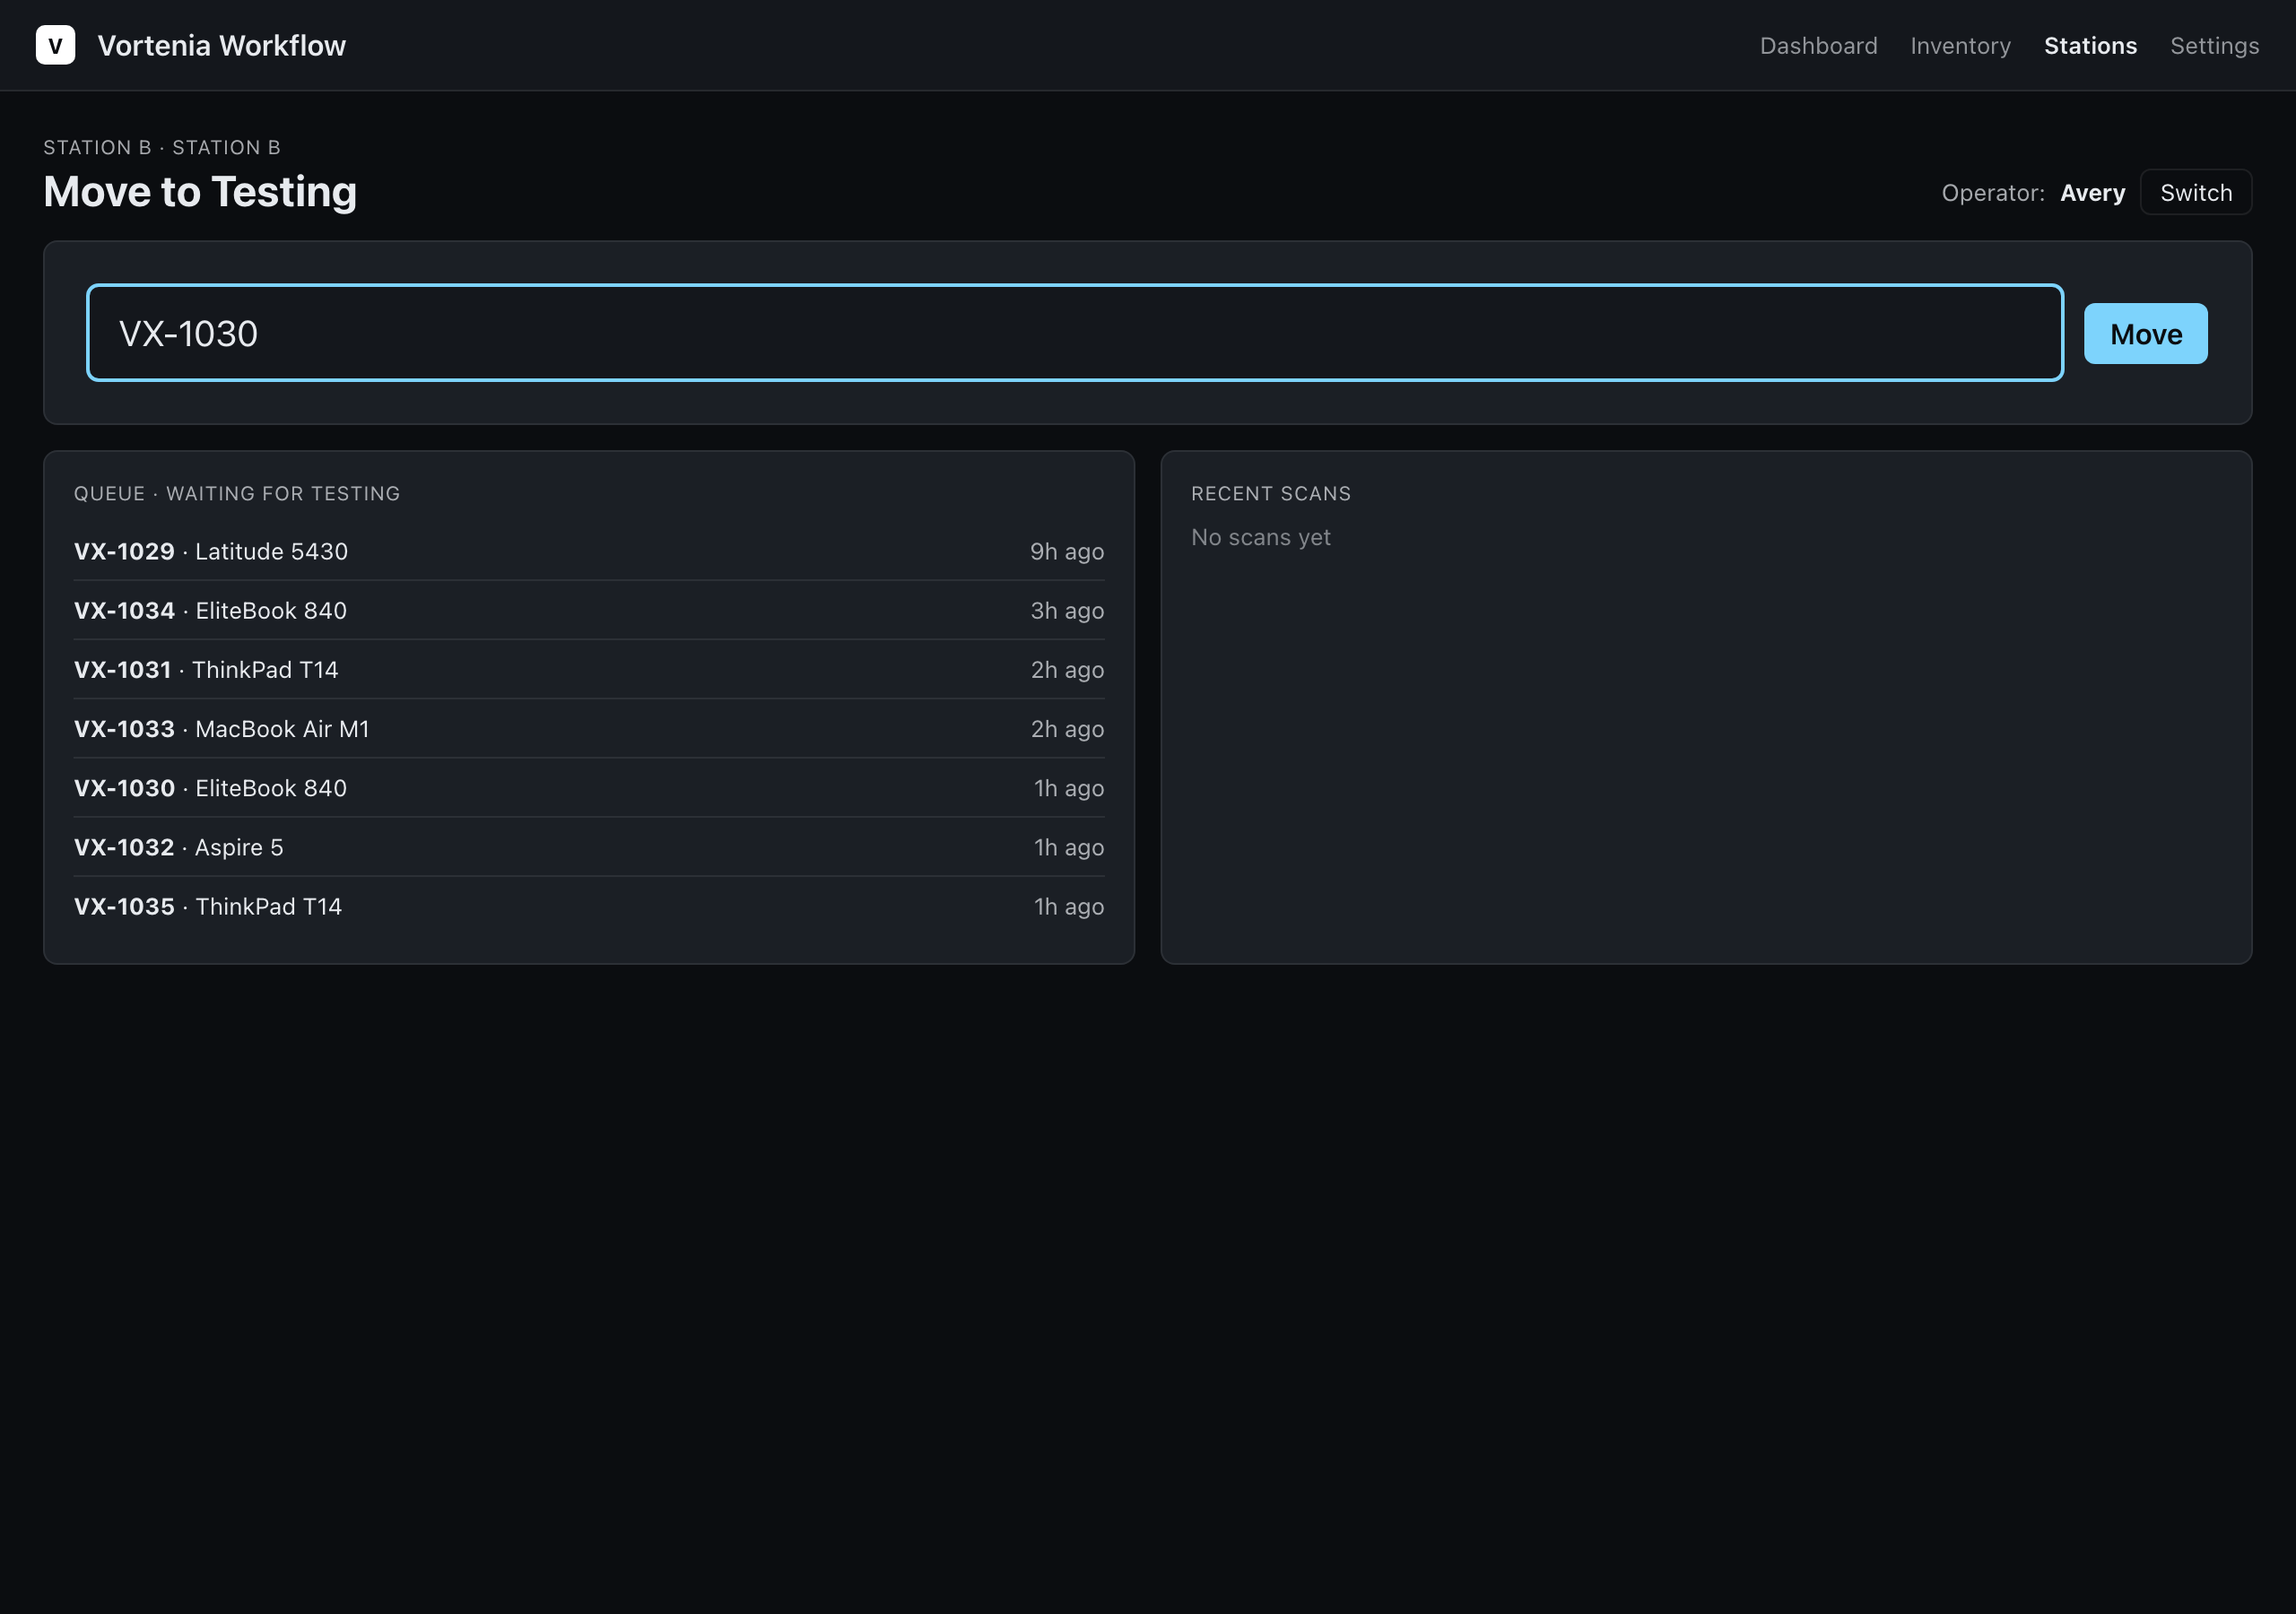2296x1614 pixels.
Task: Click the No scans yet message
Action: [x=1260, y=537]
